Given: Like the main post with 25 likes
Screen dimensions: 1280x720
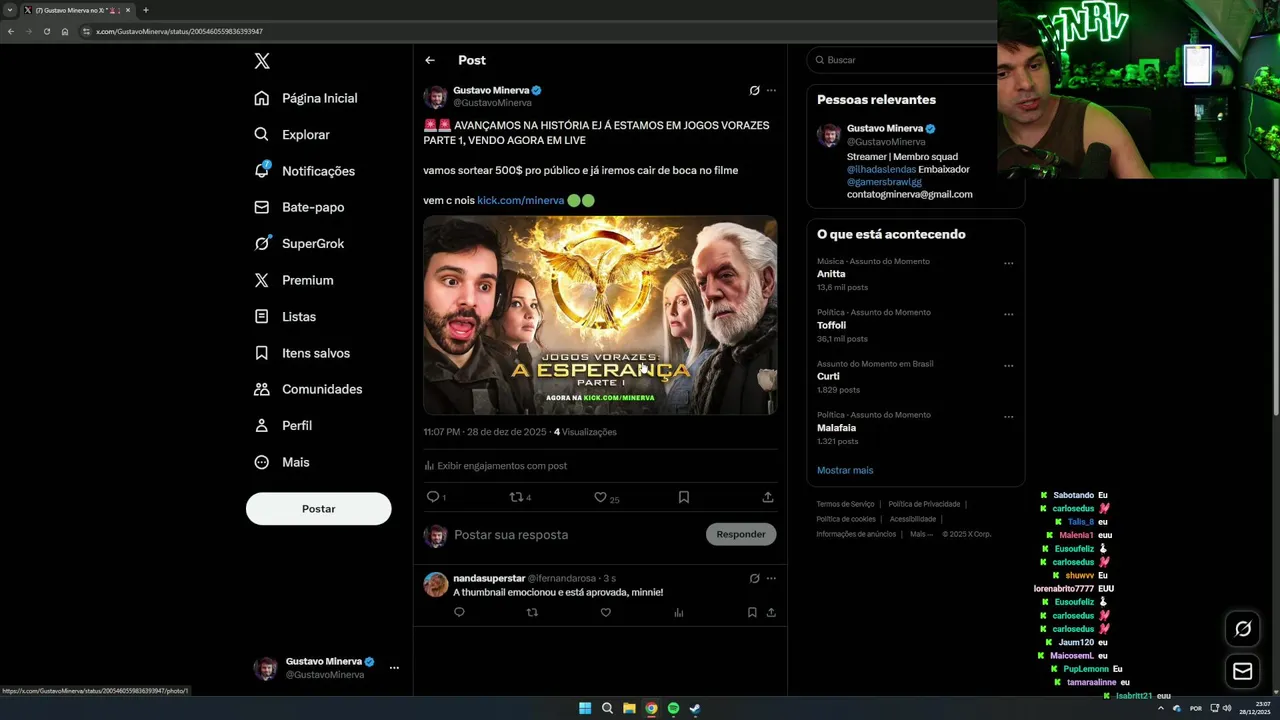Looking at the screenshot, I should 600,497.
